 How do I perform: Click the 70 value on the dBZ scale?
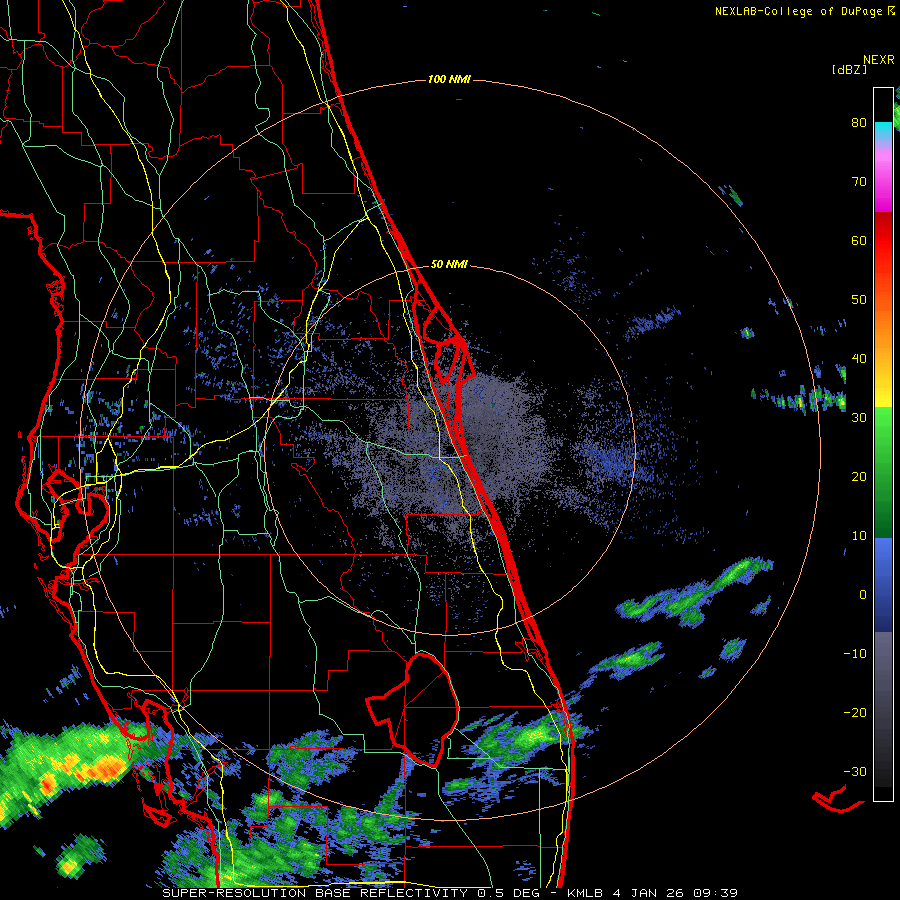pyautogui.click(x=859, y=182)
